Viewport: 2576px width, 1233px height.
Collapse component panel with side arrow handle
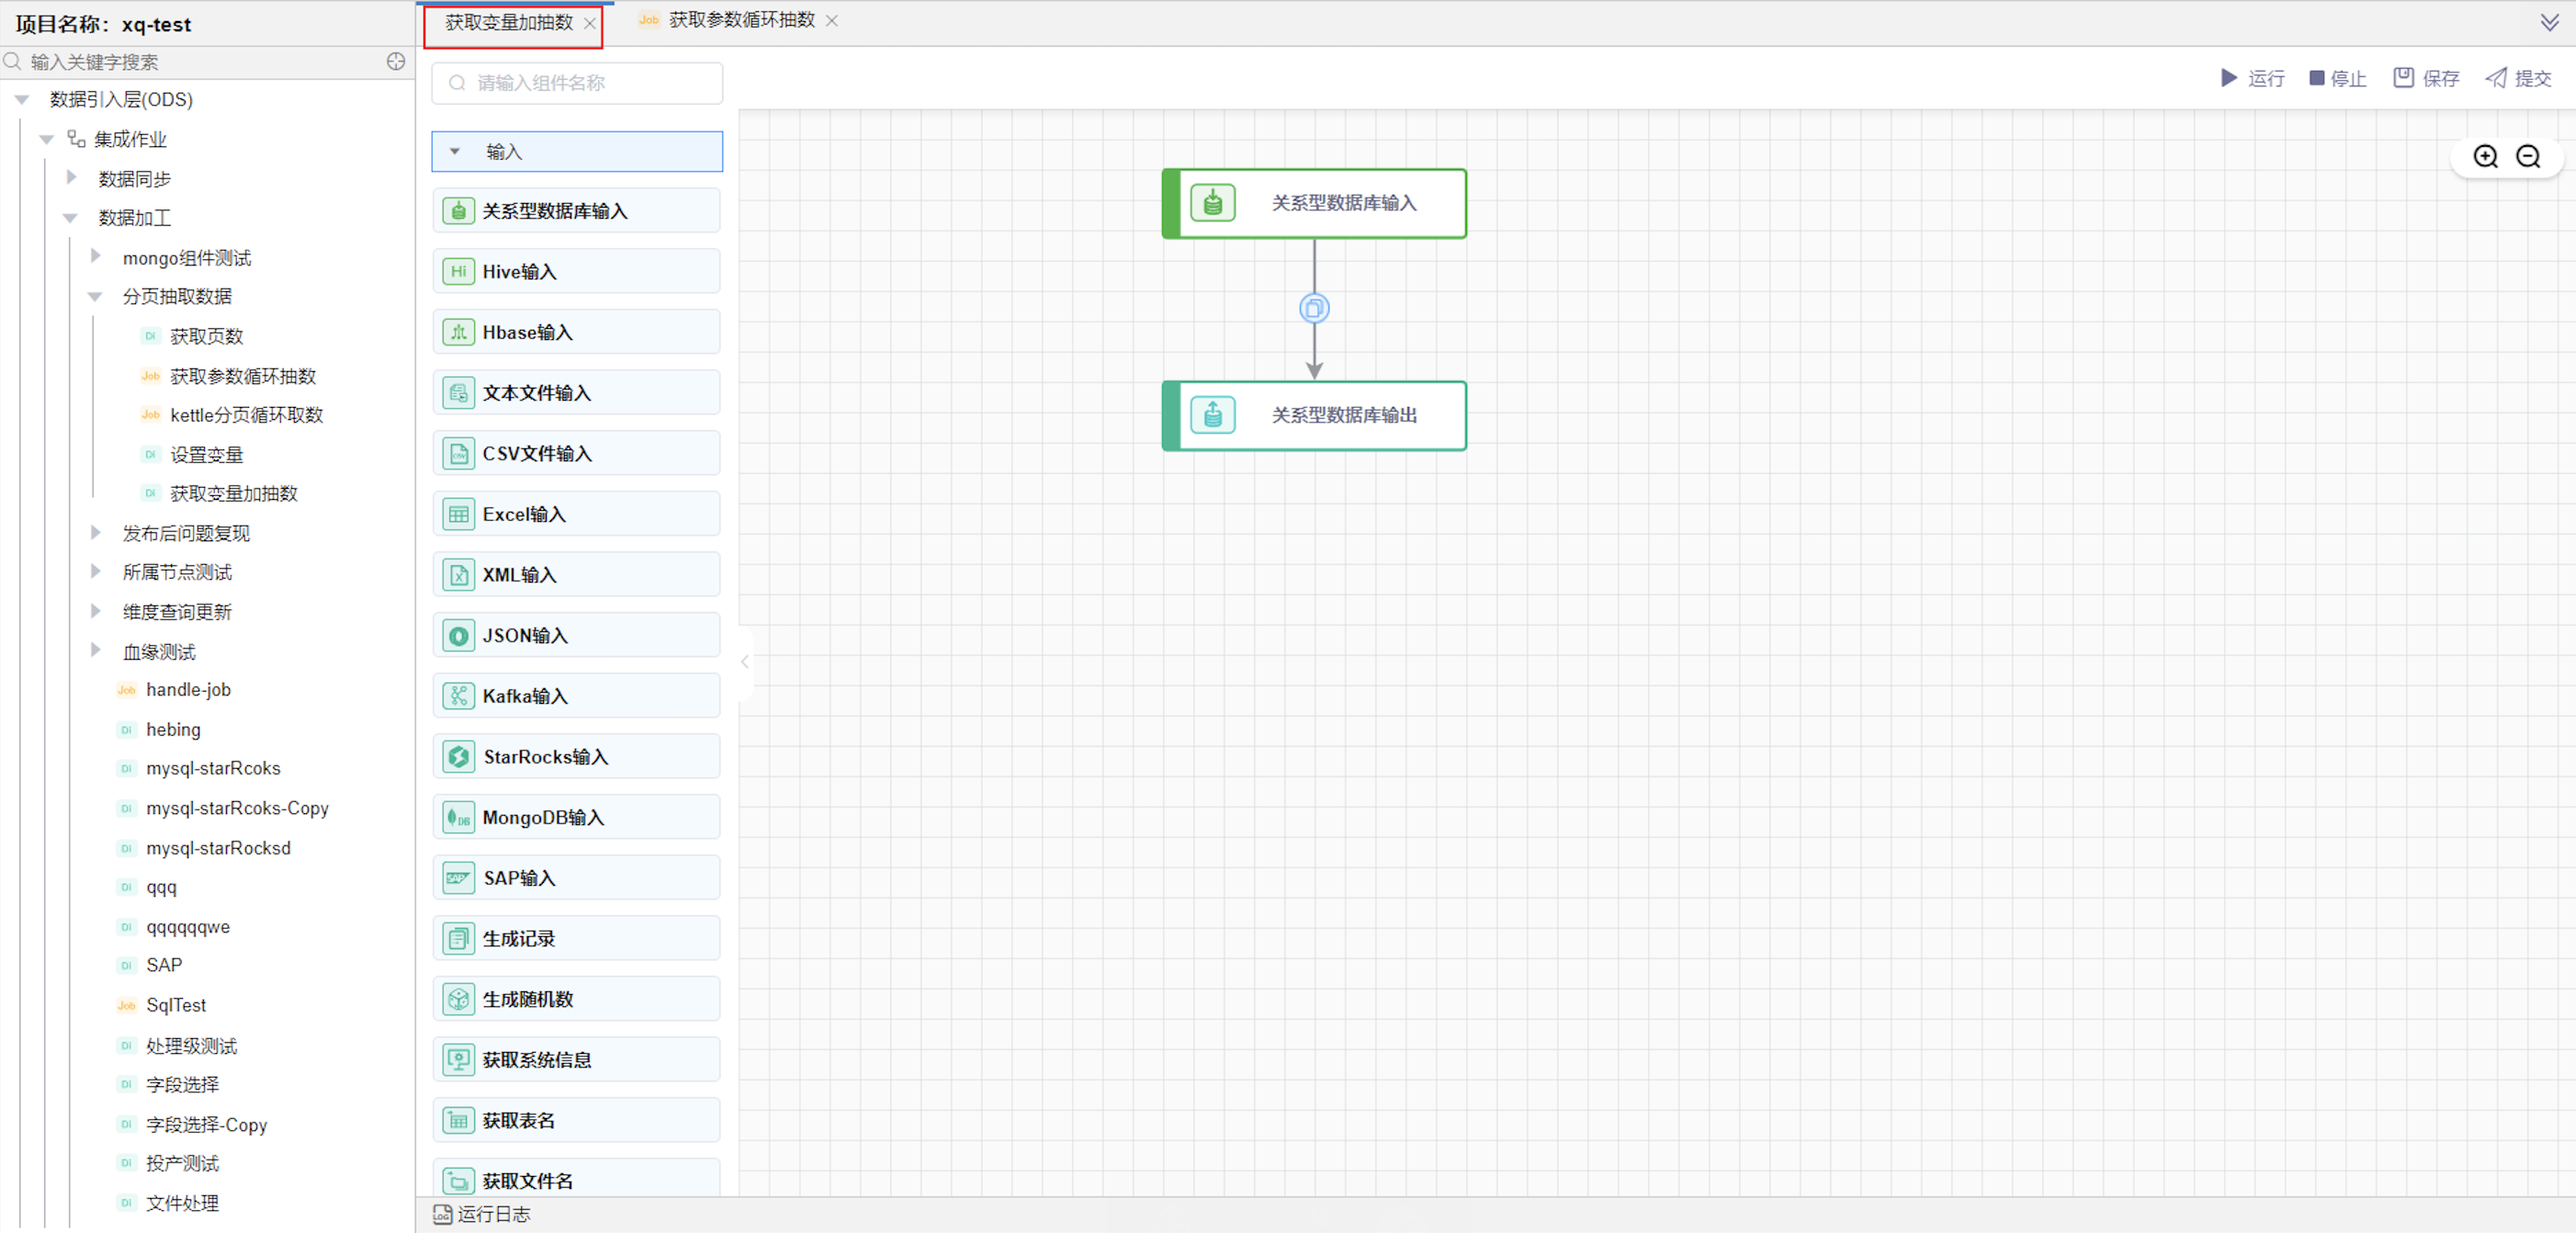coord(744,662)
